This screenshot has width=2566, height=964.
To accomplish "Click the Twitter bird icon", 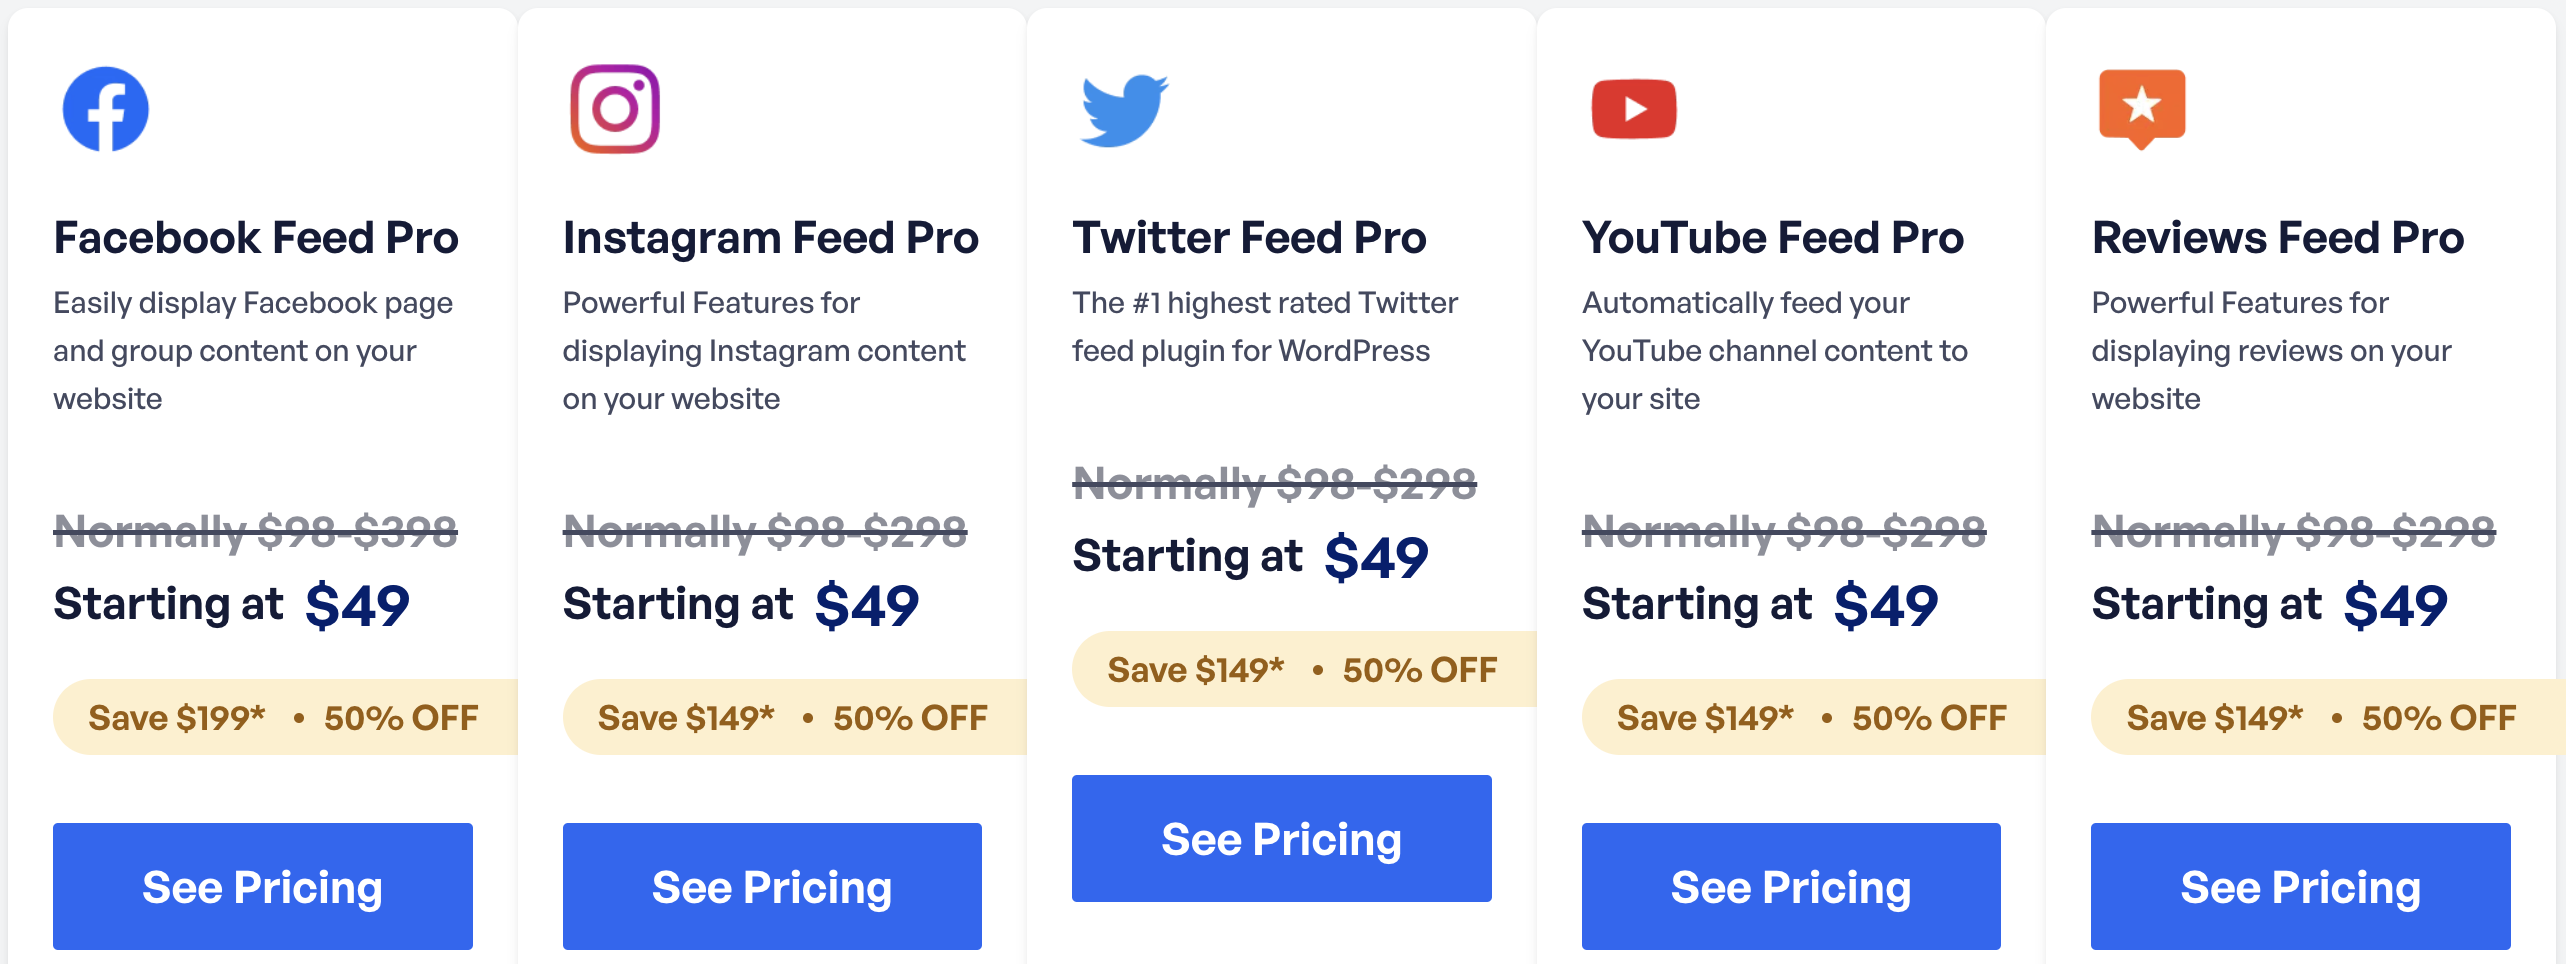I will [1124, 110].
